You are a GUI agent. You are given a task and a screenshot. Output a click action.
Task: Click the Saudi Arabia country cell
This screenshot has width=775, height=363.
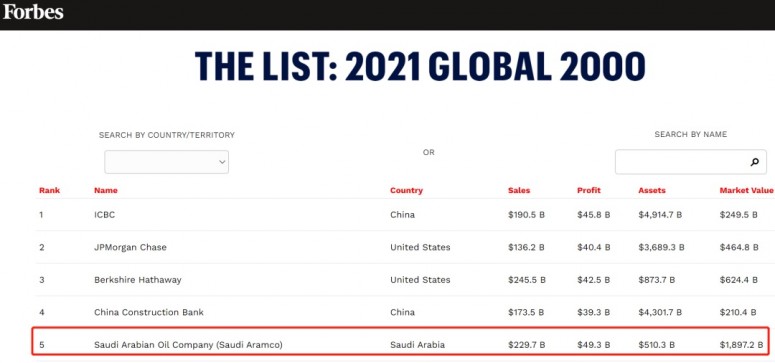pos(417,345)
